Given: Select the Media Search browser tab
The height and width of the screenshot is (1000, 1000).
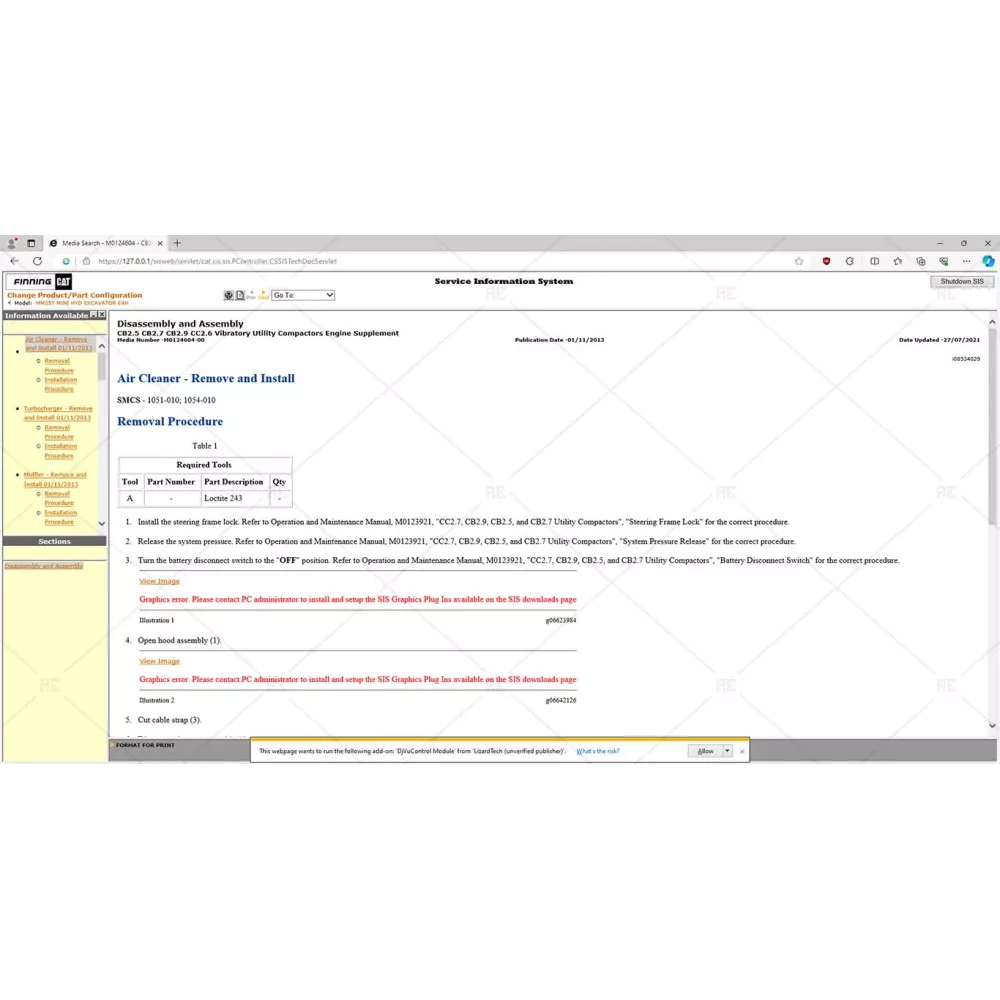Looking at the screenshot, I should 105,243.
